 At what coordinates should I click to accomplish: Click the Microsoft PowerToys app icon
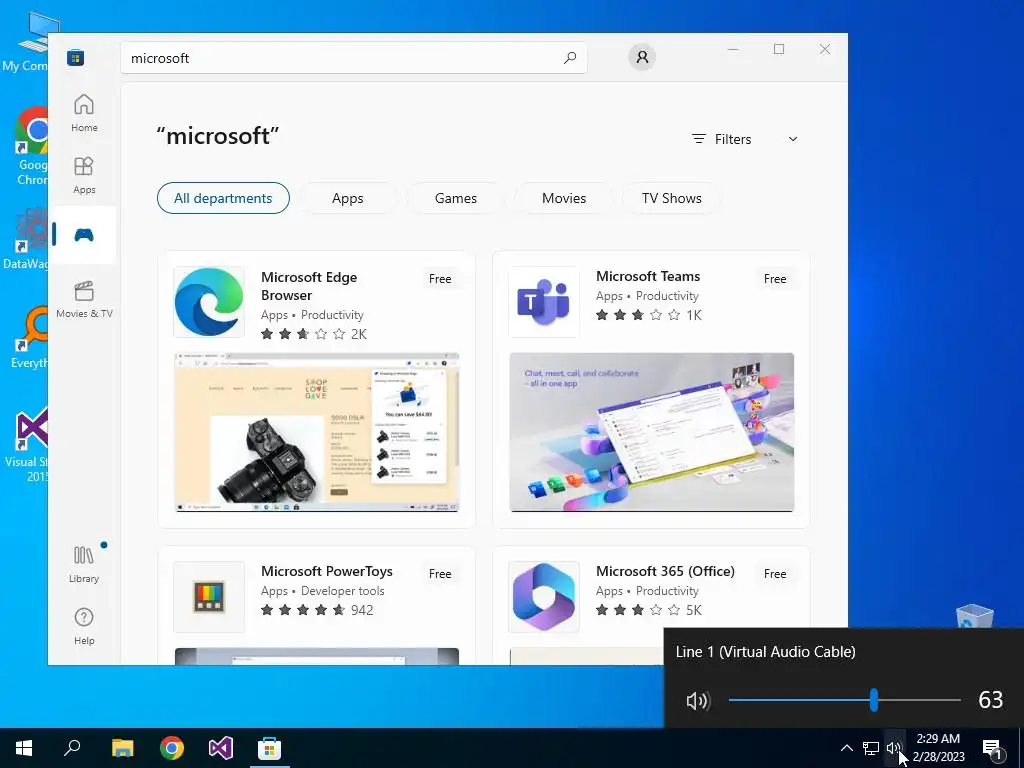(x=209, y=596)
